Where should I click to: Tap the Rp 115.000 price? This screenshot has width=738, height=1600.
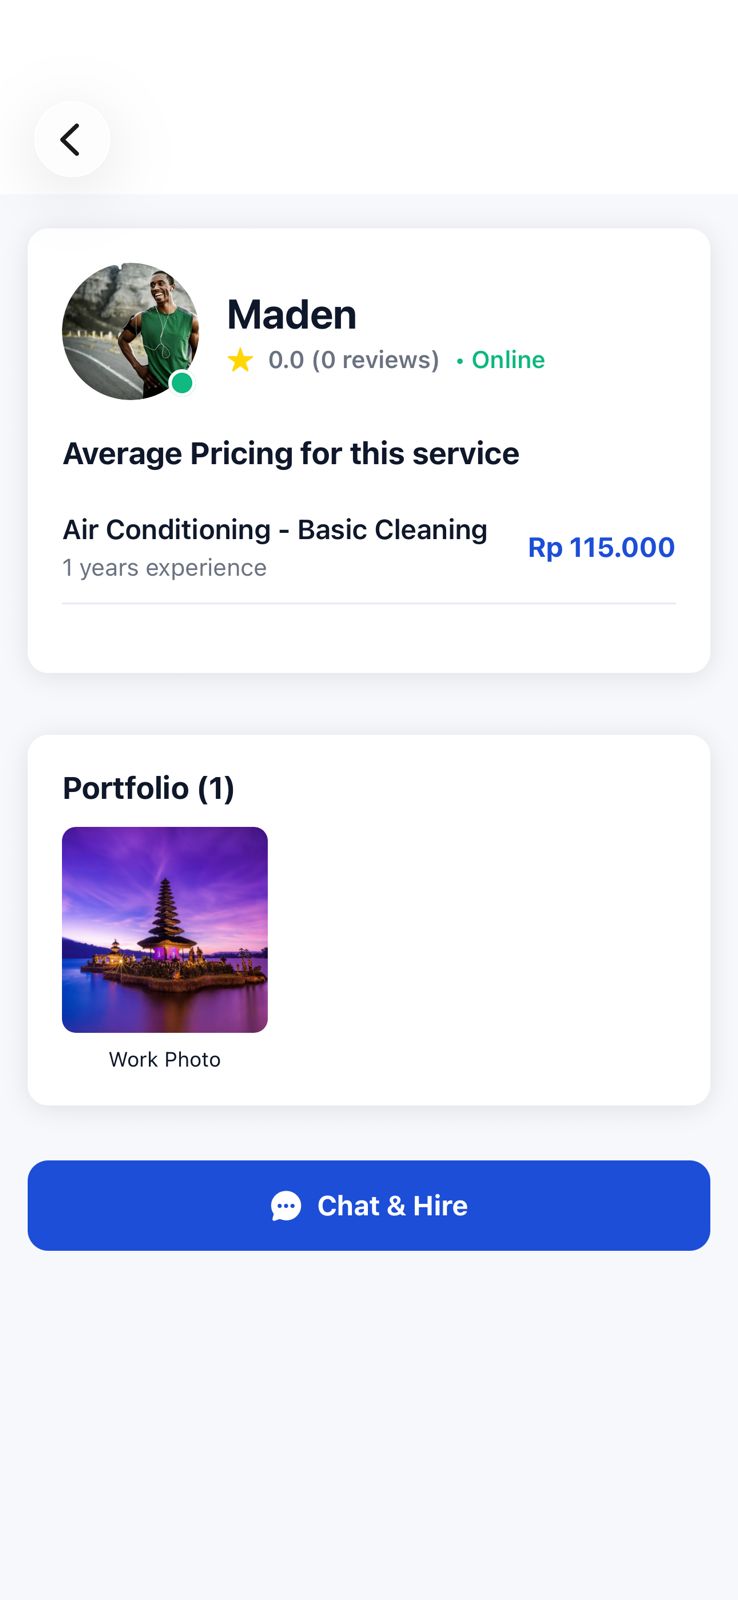pos(601,547)
